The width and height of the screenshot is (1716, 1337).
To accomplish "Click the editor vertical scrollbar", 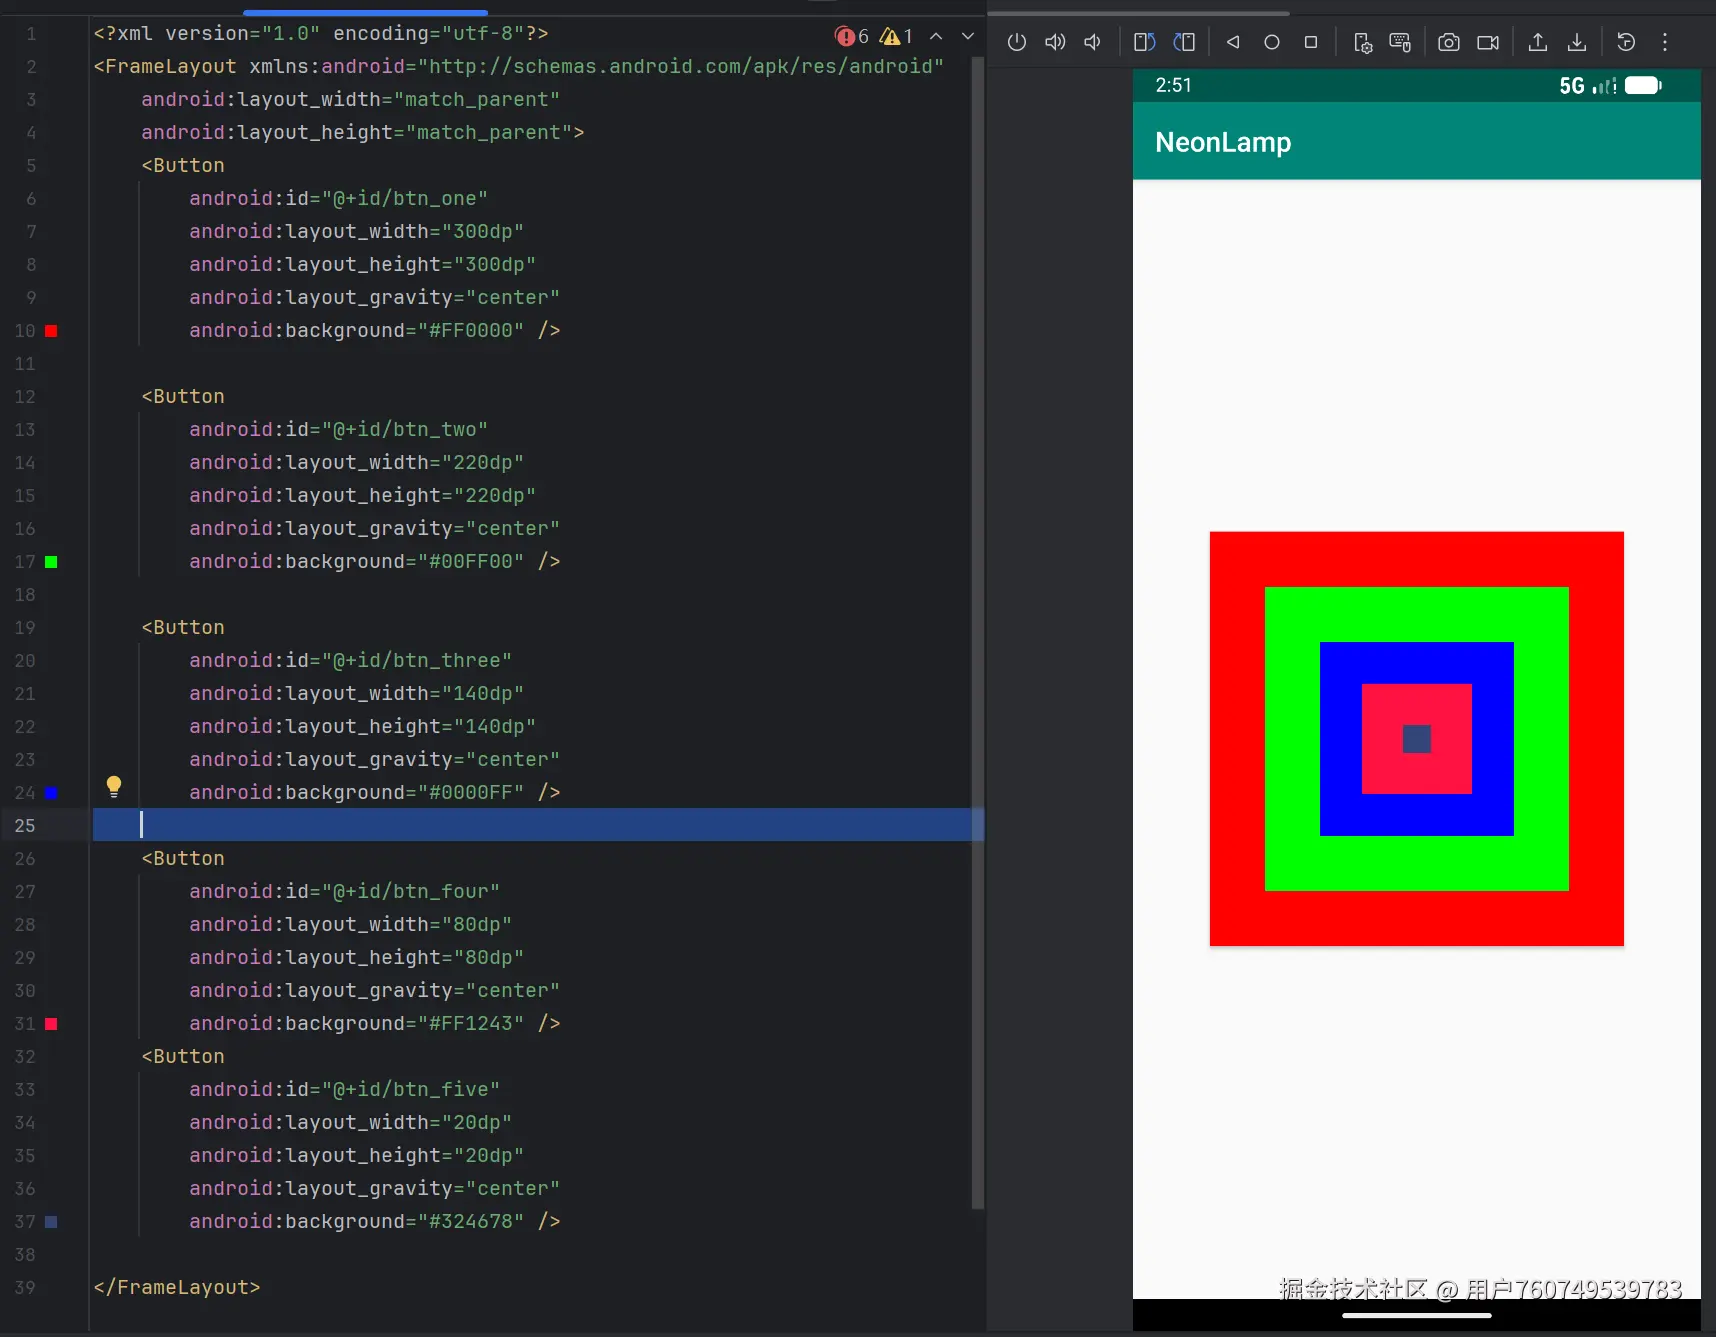I will click(978, 600).
